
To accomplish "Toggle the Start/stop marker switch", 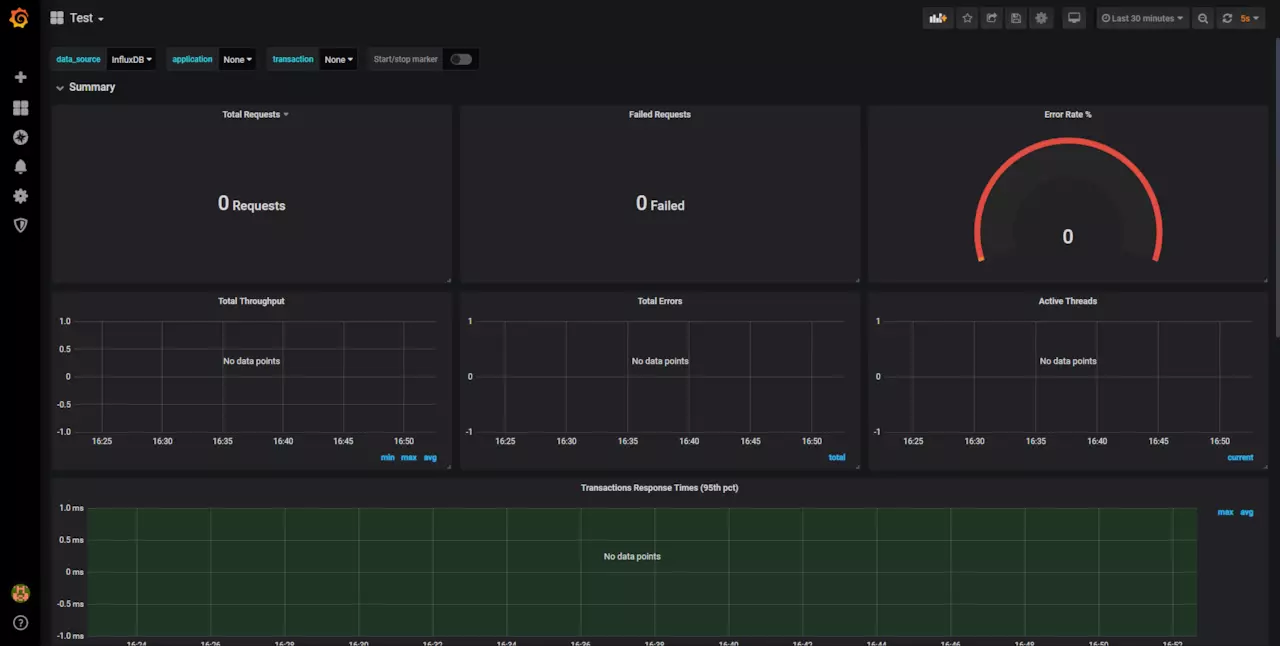I will (x=461, y=59).
